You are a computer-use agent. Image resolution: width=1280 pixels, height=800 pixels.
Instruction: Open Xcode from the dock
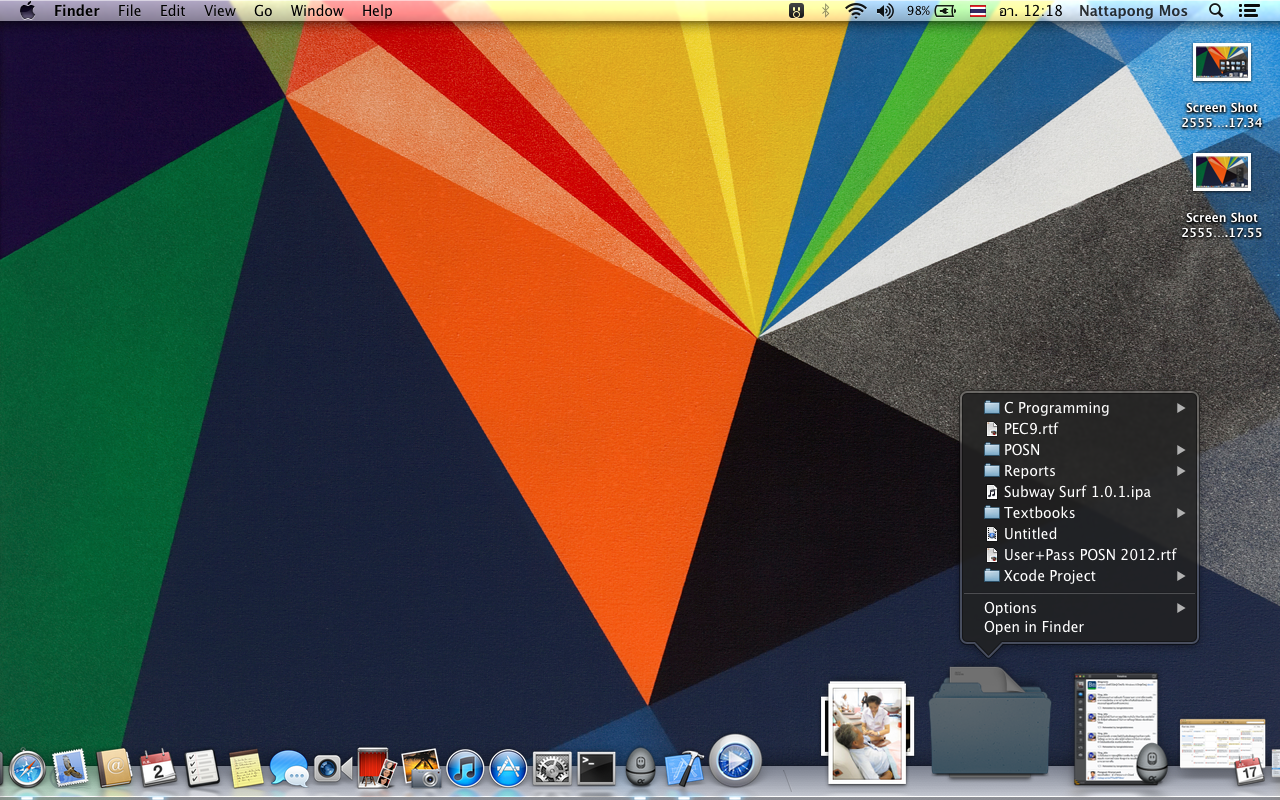[684, 768]
